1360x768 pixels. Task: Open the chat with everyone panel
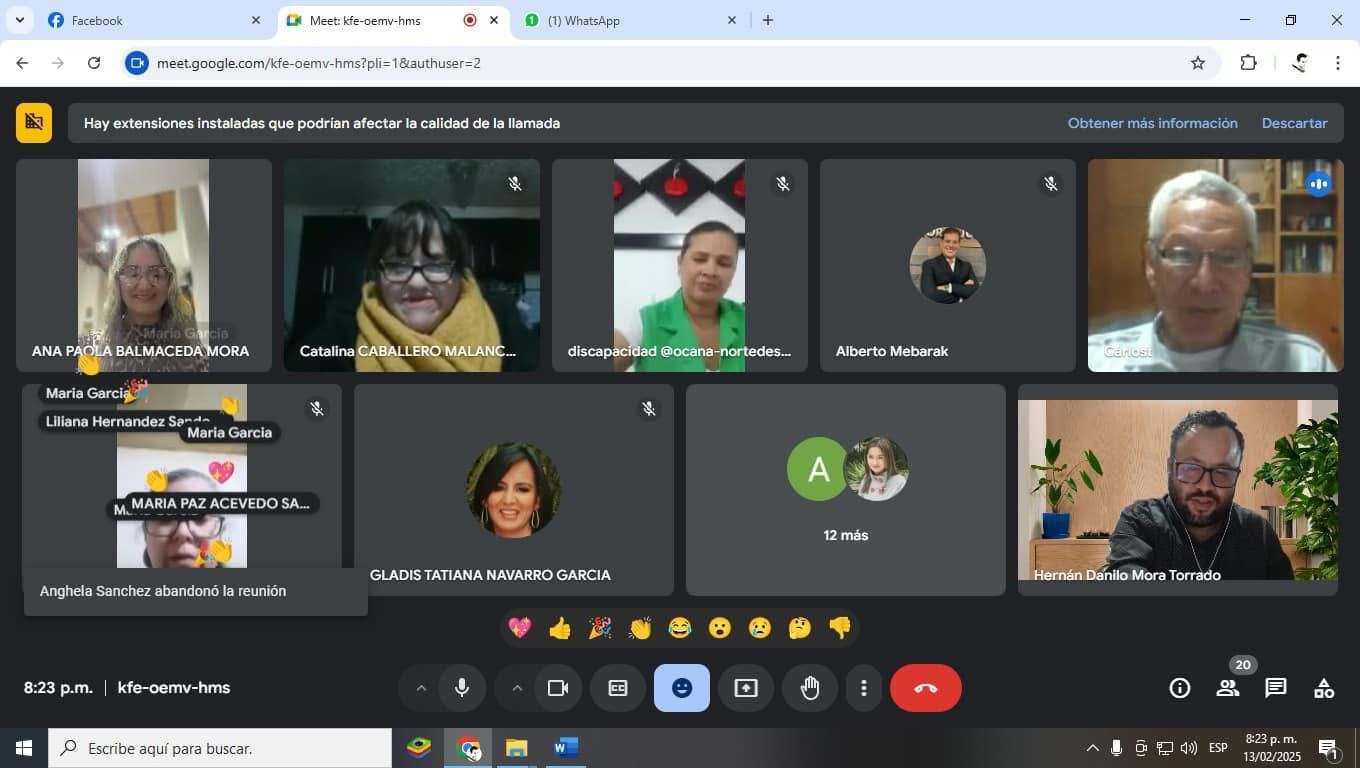pos(1275,688)
